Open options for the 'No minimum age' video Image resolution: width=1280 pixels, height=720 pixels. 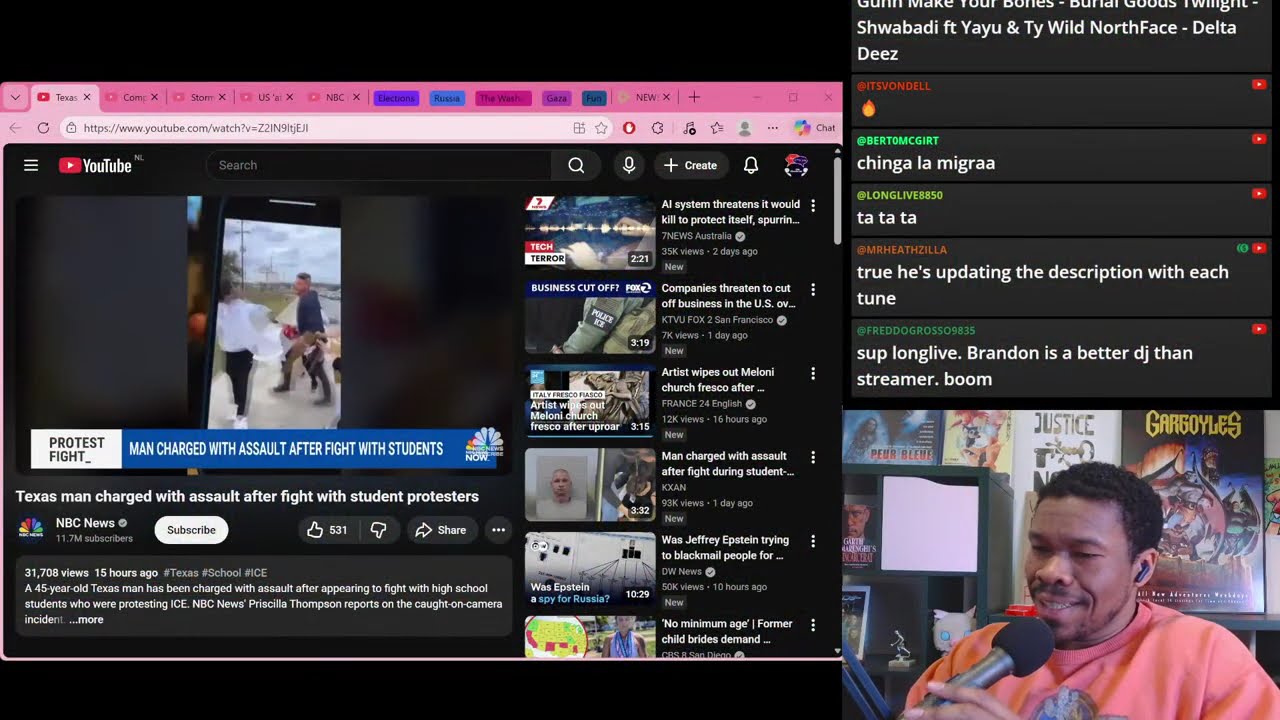(x=813, y=625)
